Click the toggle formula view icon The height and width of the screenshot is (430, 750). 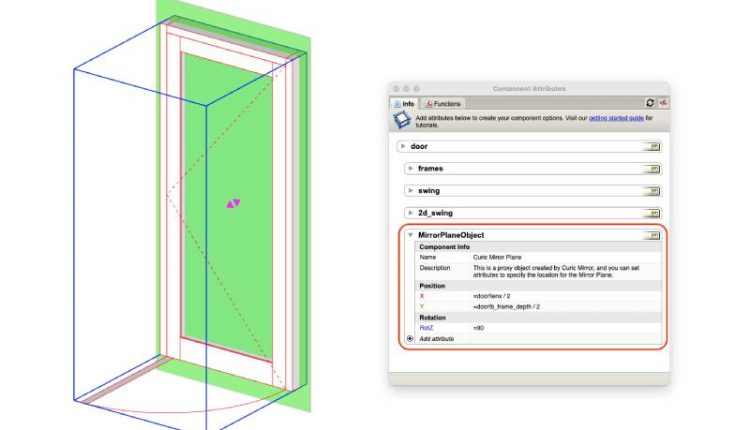point(663,103)
